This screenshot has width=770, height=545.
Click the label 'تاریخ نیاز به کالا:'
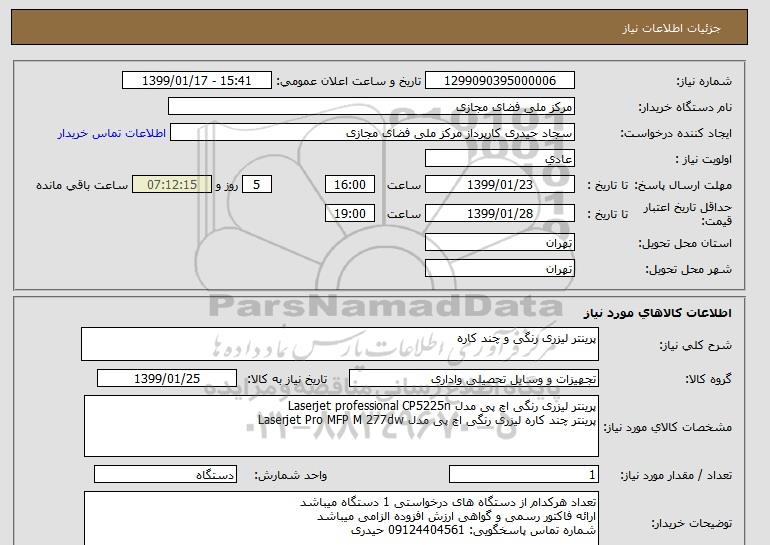coord(287,379)
